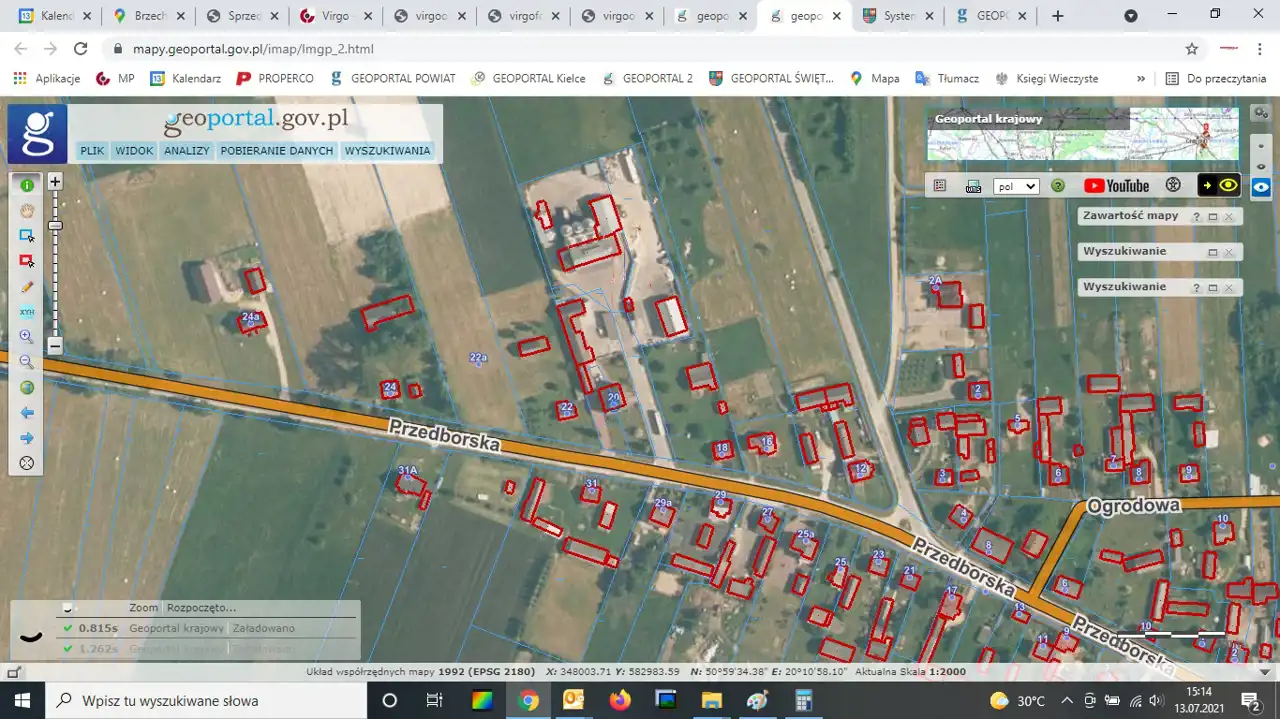The image size is (1280, 719).
Task: Expand the Zawartość mapy panel
Action: (1212, 217)
